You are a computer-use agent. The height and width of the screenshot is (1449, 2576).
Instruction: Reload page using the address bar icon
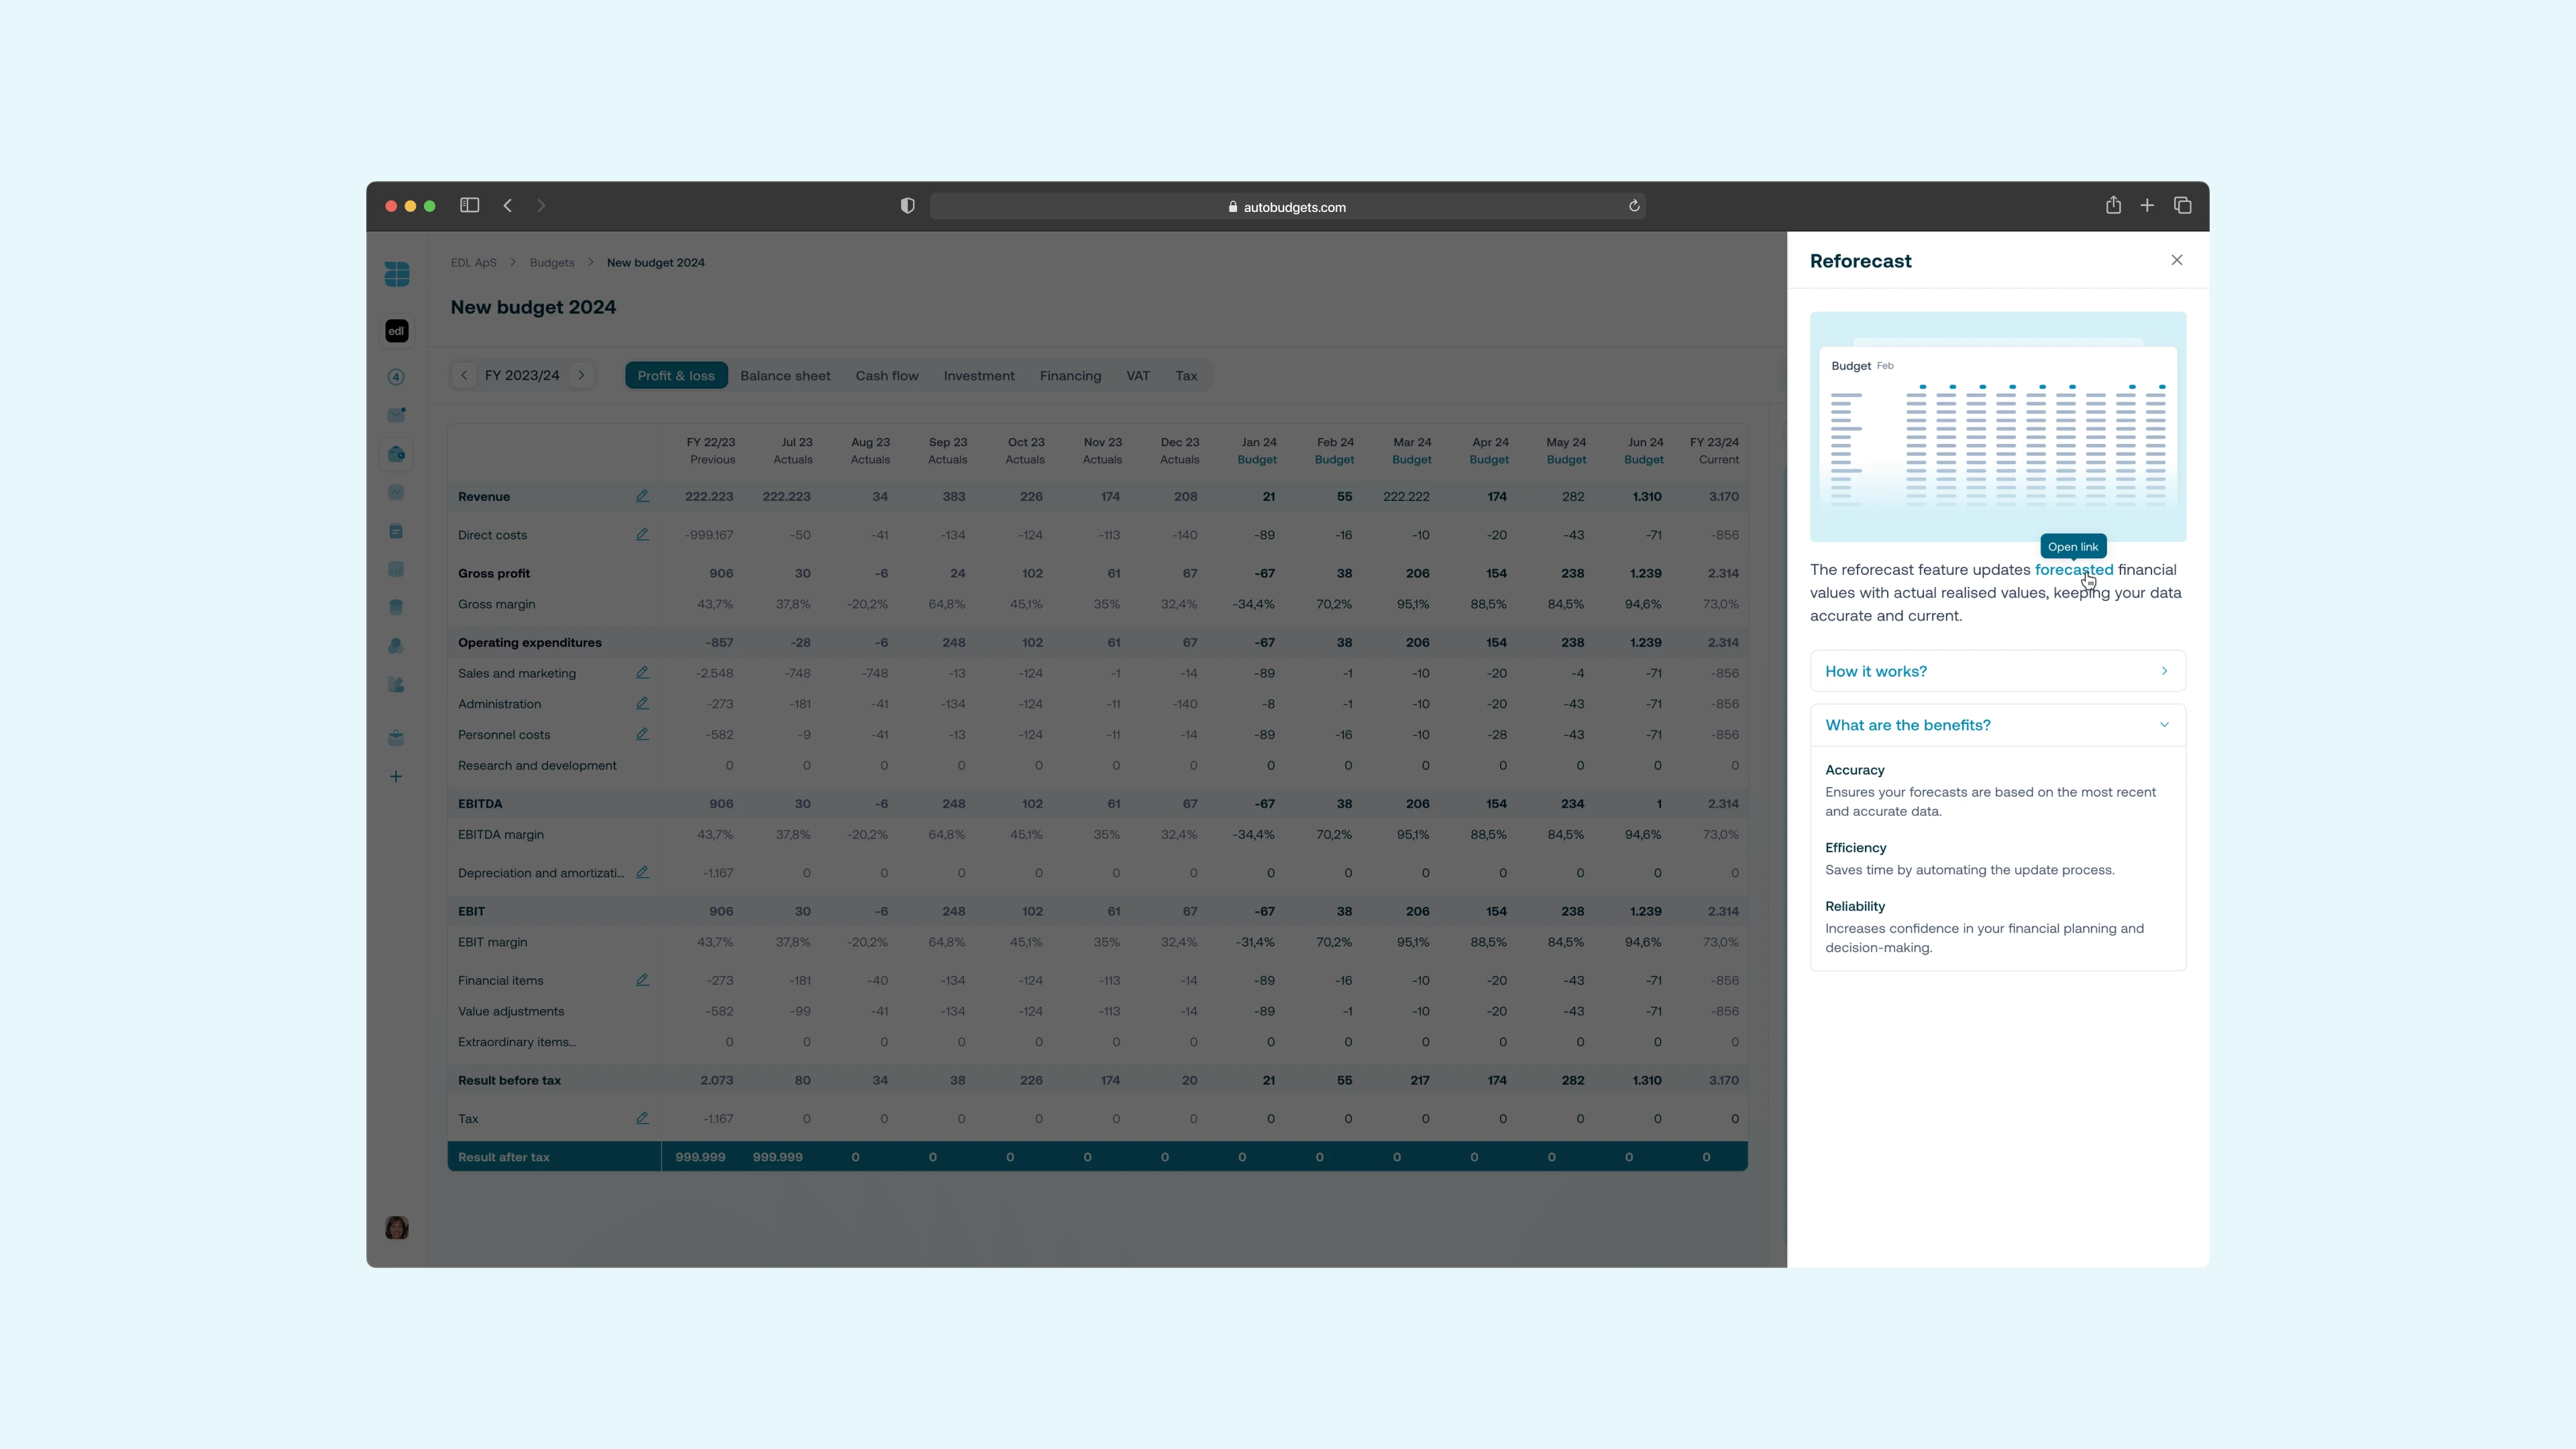pyautogui.click(x=1634, y=206)
